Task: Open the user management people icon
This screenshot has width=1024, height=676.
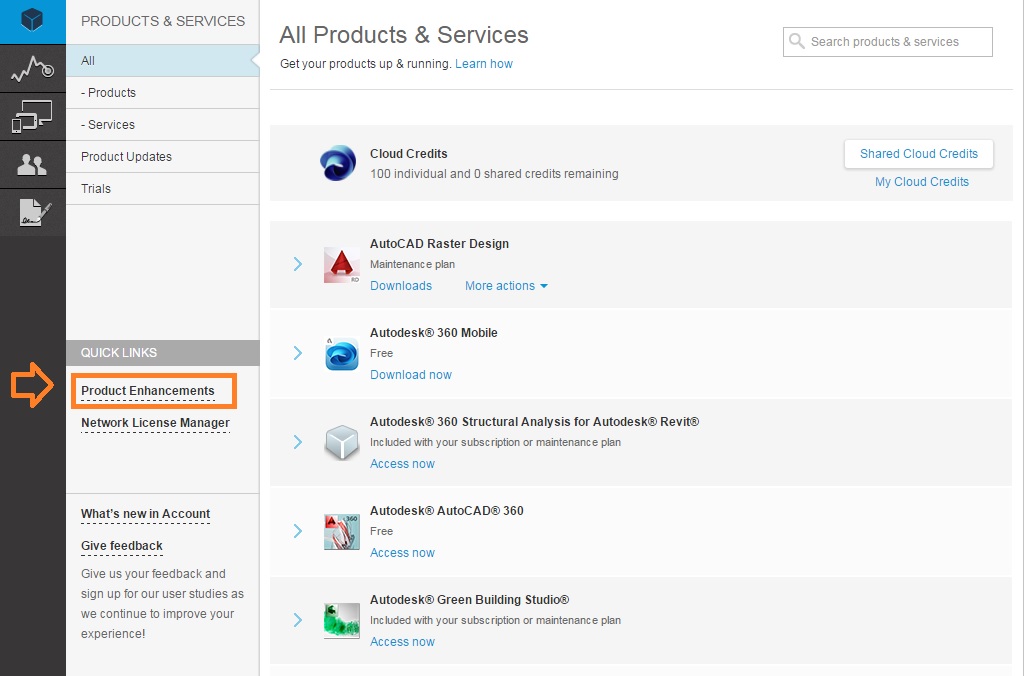Action: click(x=32, y=165)
